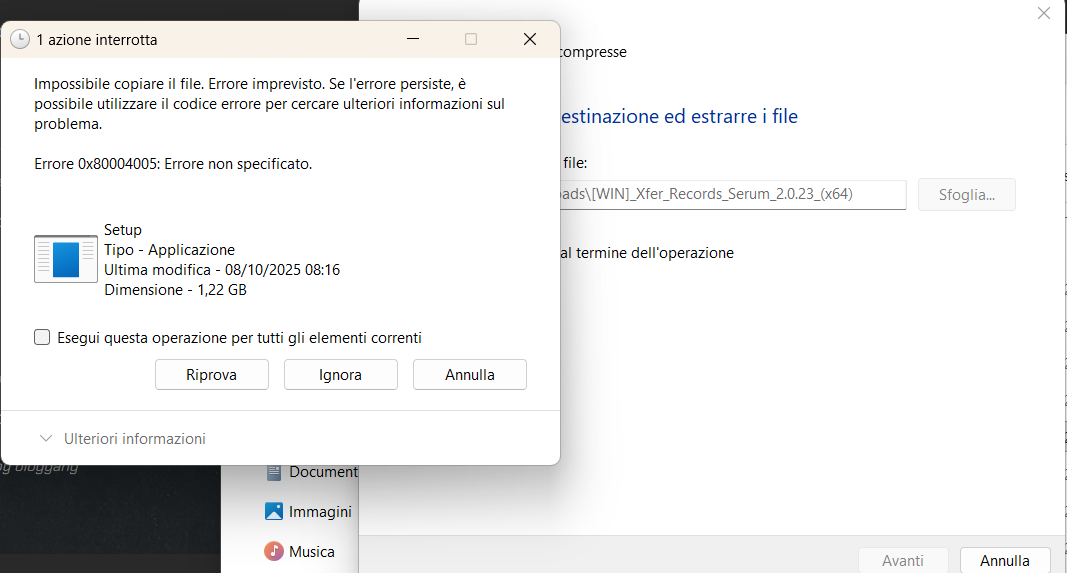Click the '1 azione interrotta' title bar text

point(97,40)
